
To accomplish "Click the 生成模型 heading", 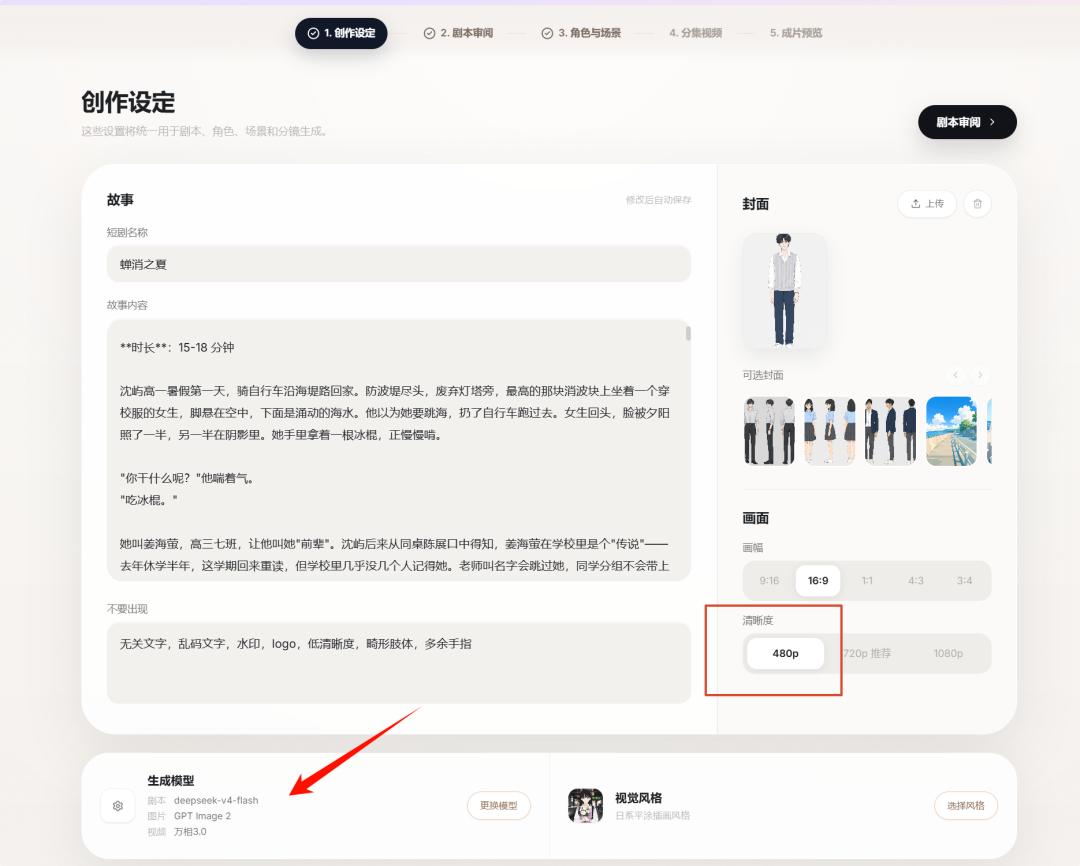I will 171,781.
